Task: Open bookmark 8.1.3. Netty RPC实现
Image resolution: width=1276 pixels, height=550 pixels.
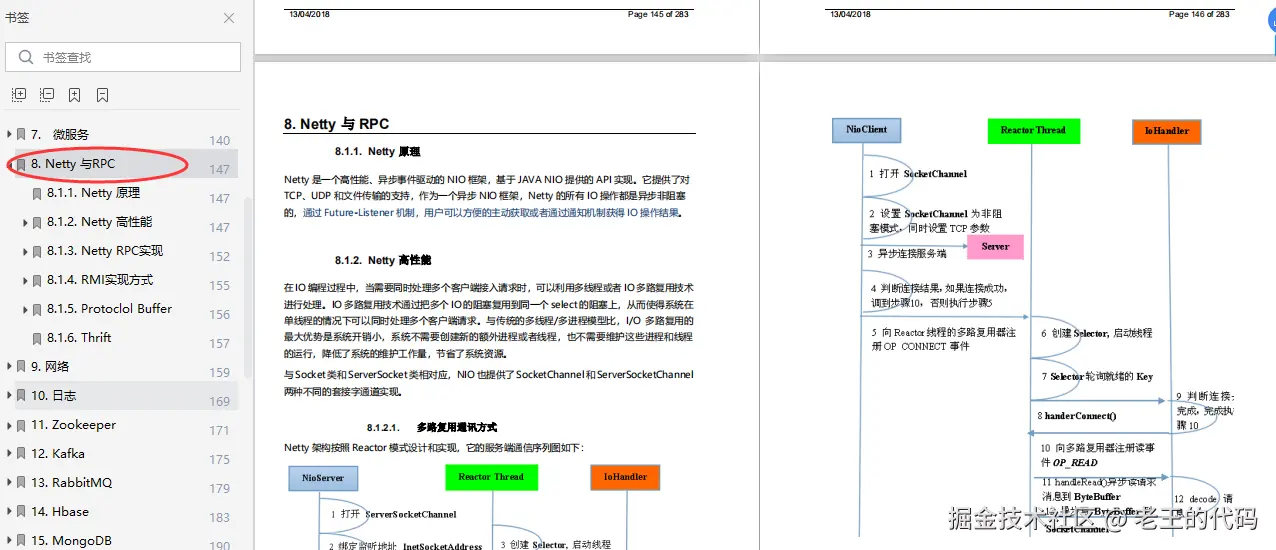Action: pos(105,250)
